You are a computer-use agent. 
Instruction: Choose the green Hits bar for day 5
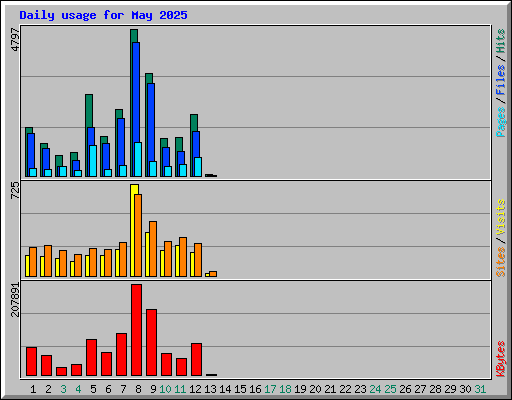[89, 110]
